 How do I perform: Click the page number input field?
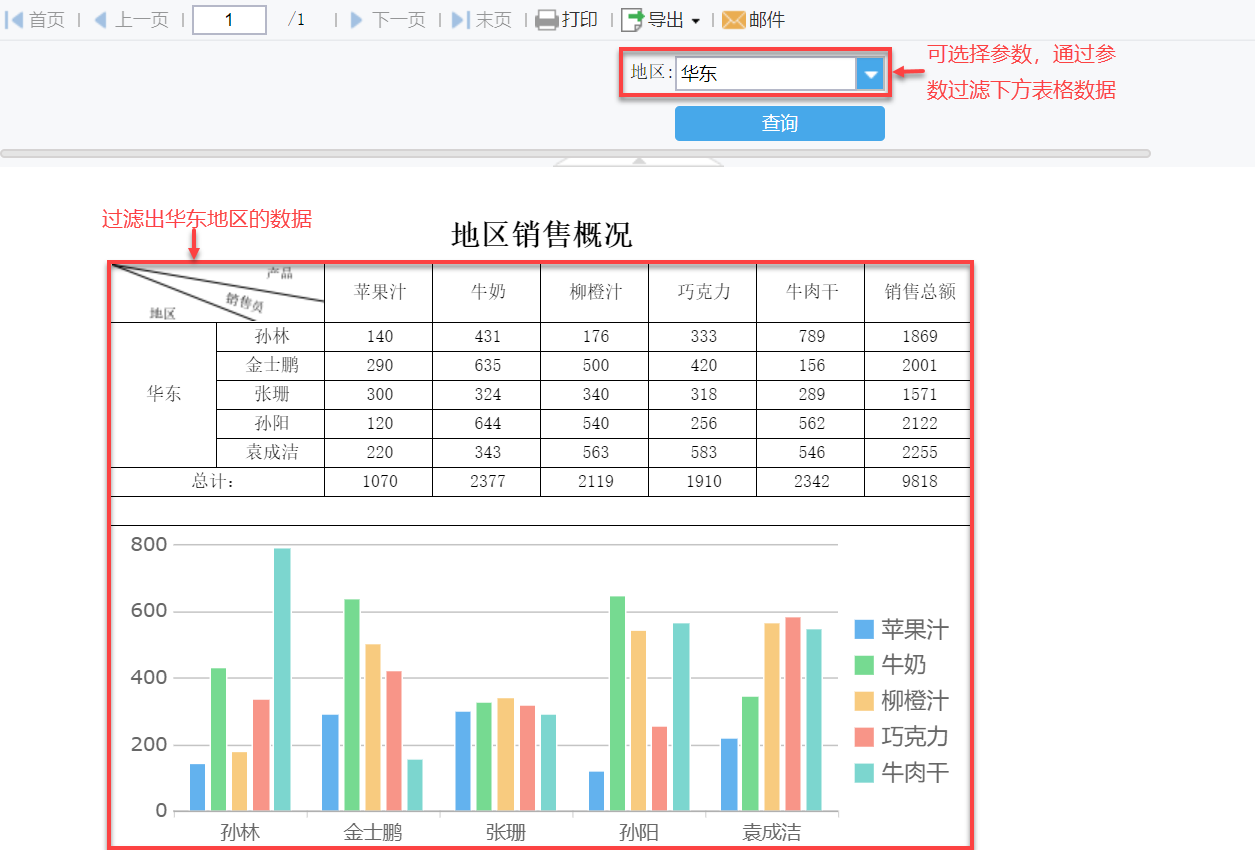(229, 20)
